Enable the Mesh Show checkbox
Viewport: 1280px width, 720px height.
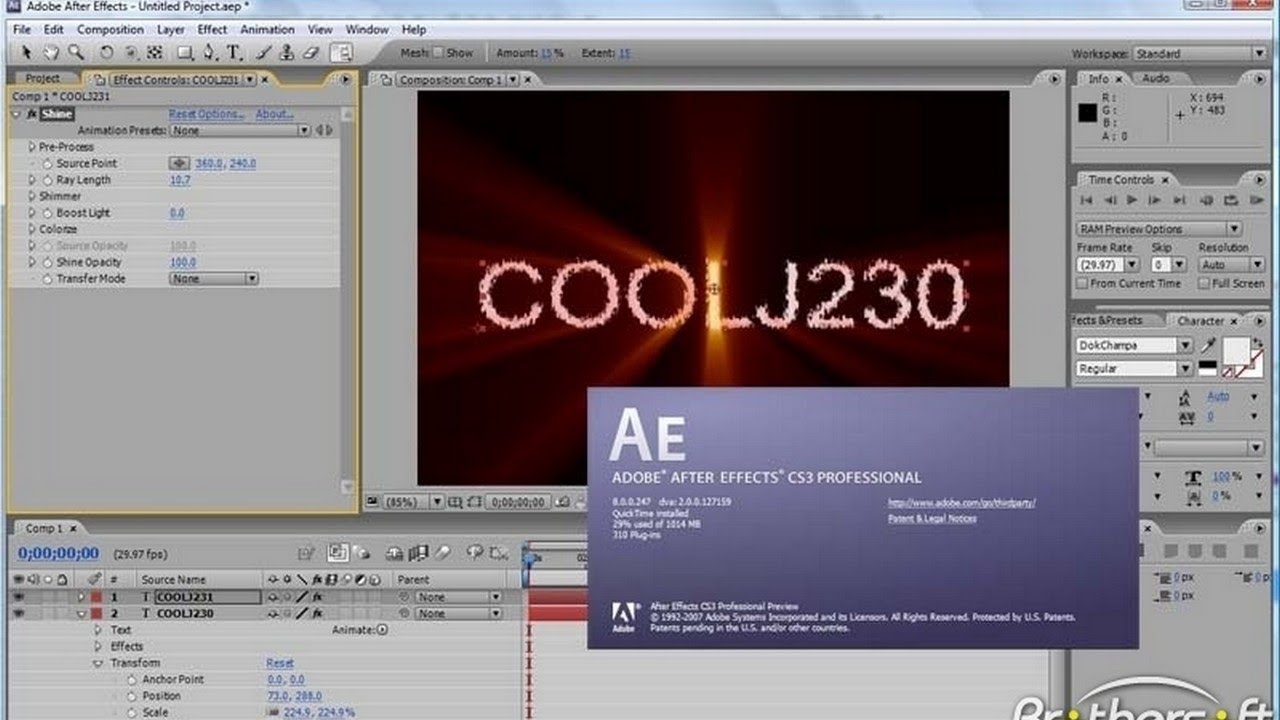(438, 53)
